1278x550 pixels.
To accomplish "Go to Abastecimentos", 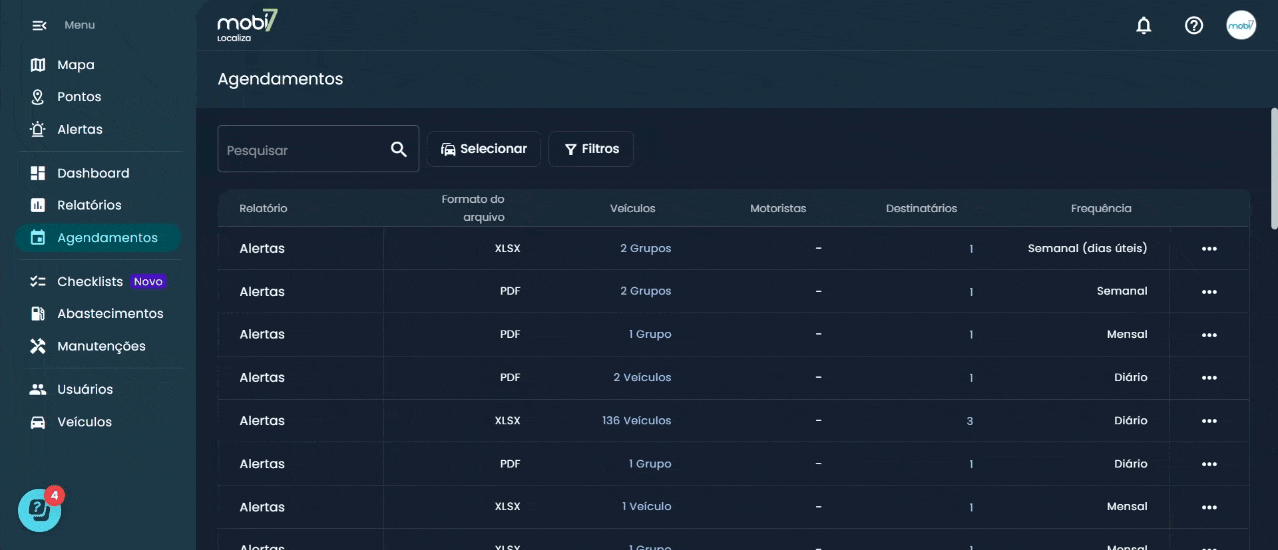I will click(110, 314).
